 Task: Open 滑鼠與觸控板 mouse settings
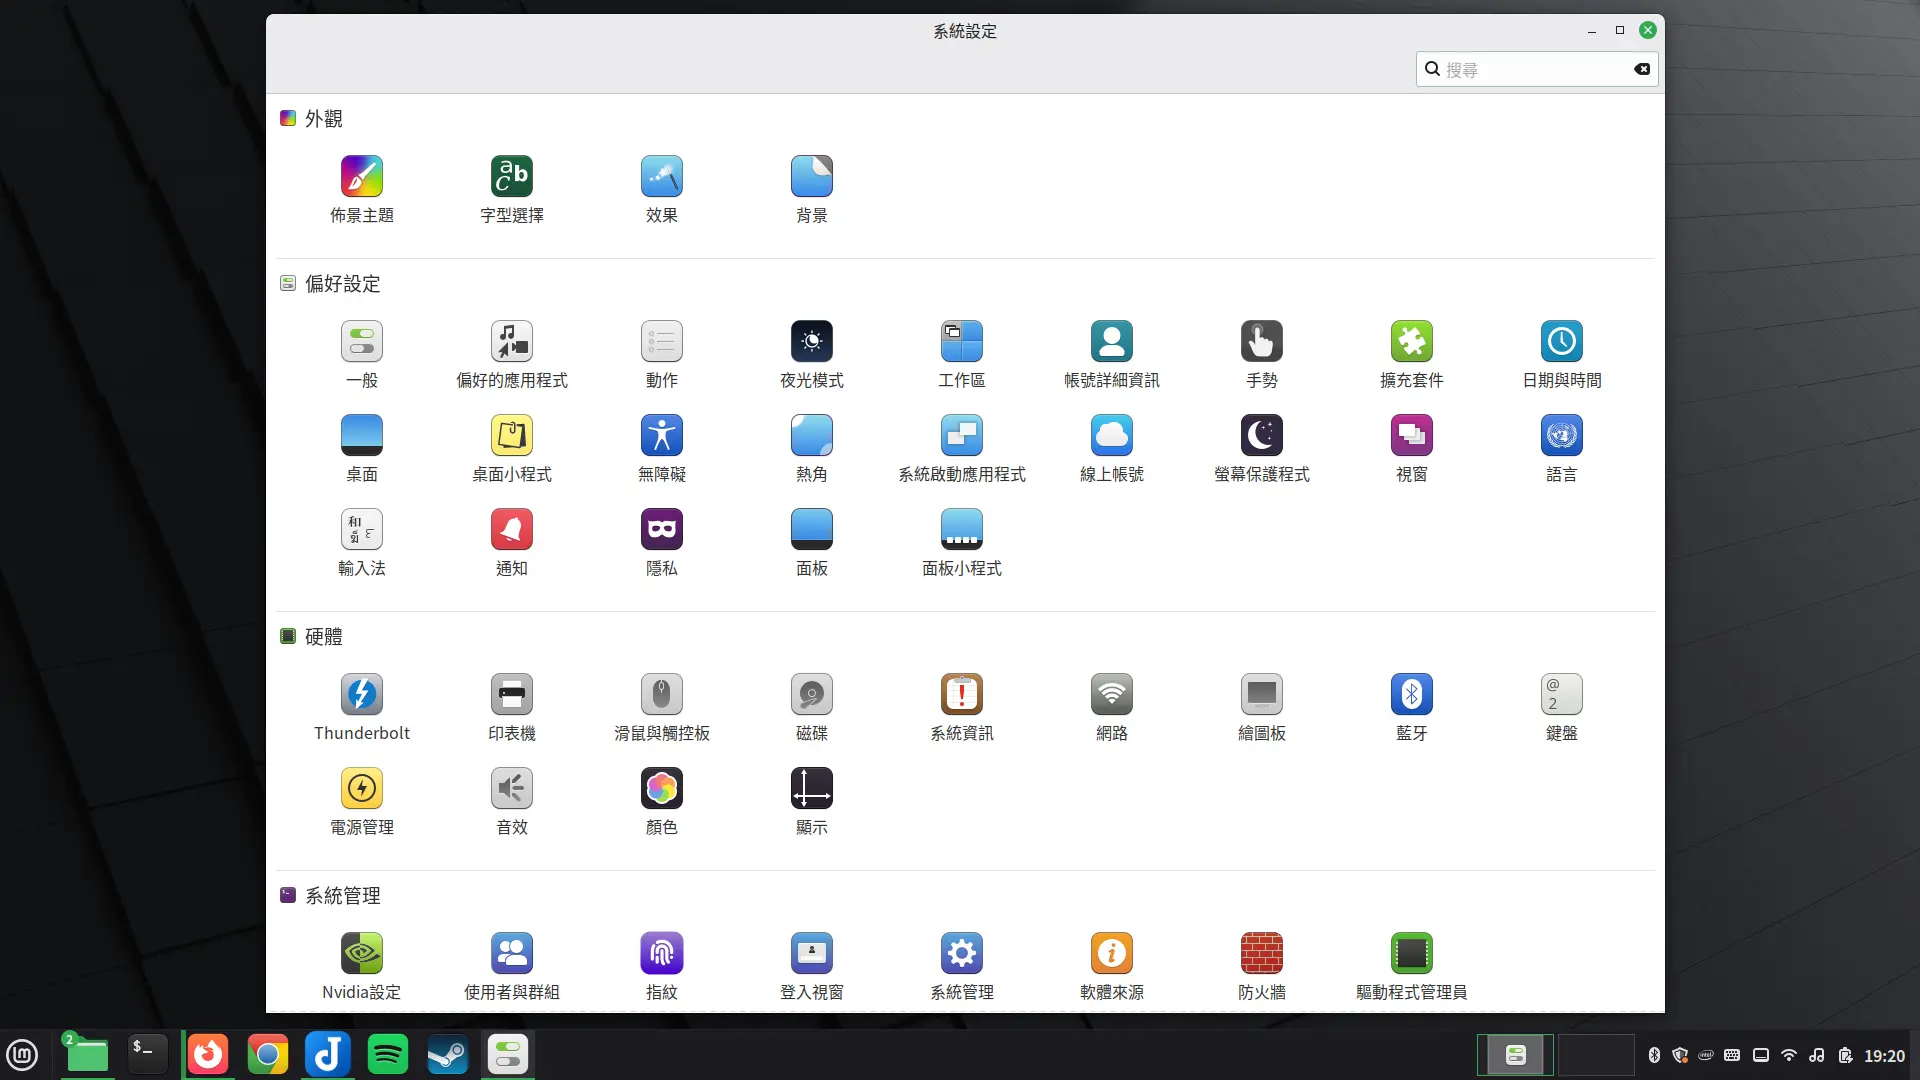661,705
